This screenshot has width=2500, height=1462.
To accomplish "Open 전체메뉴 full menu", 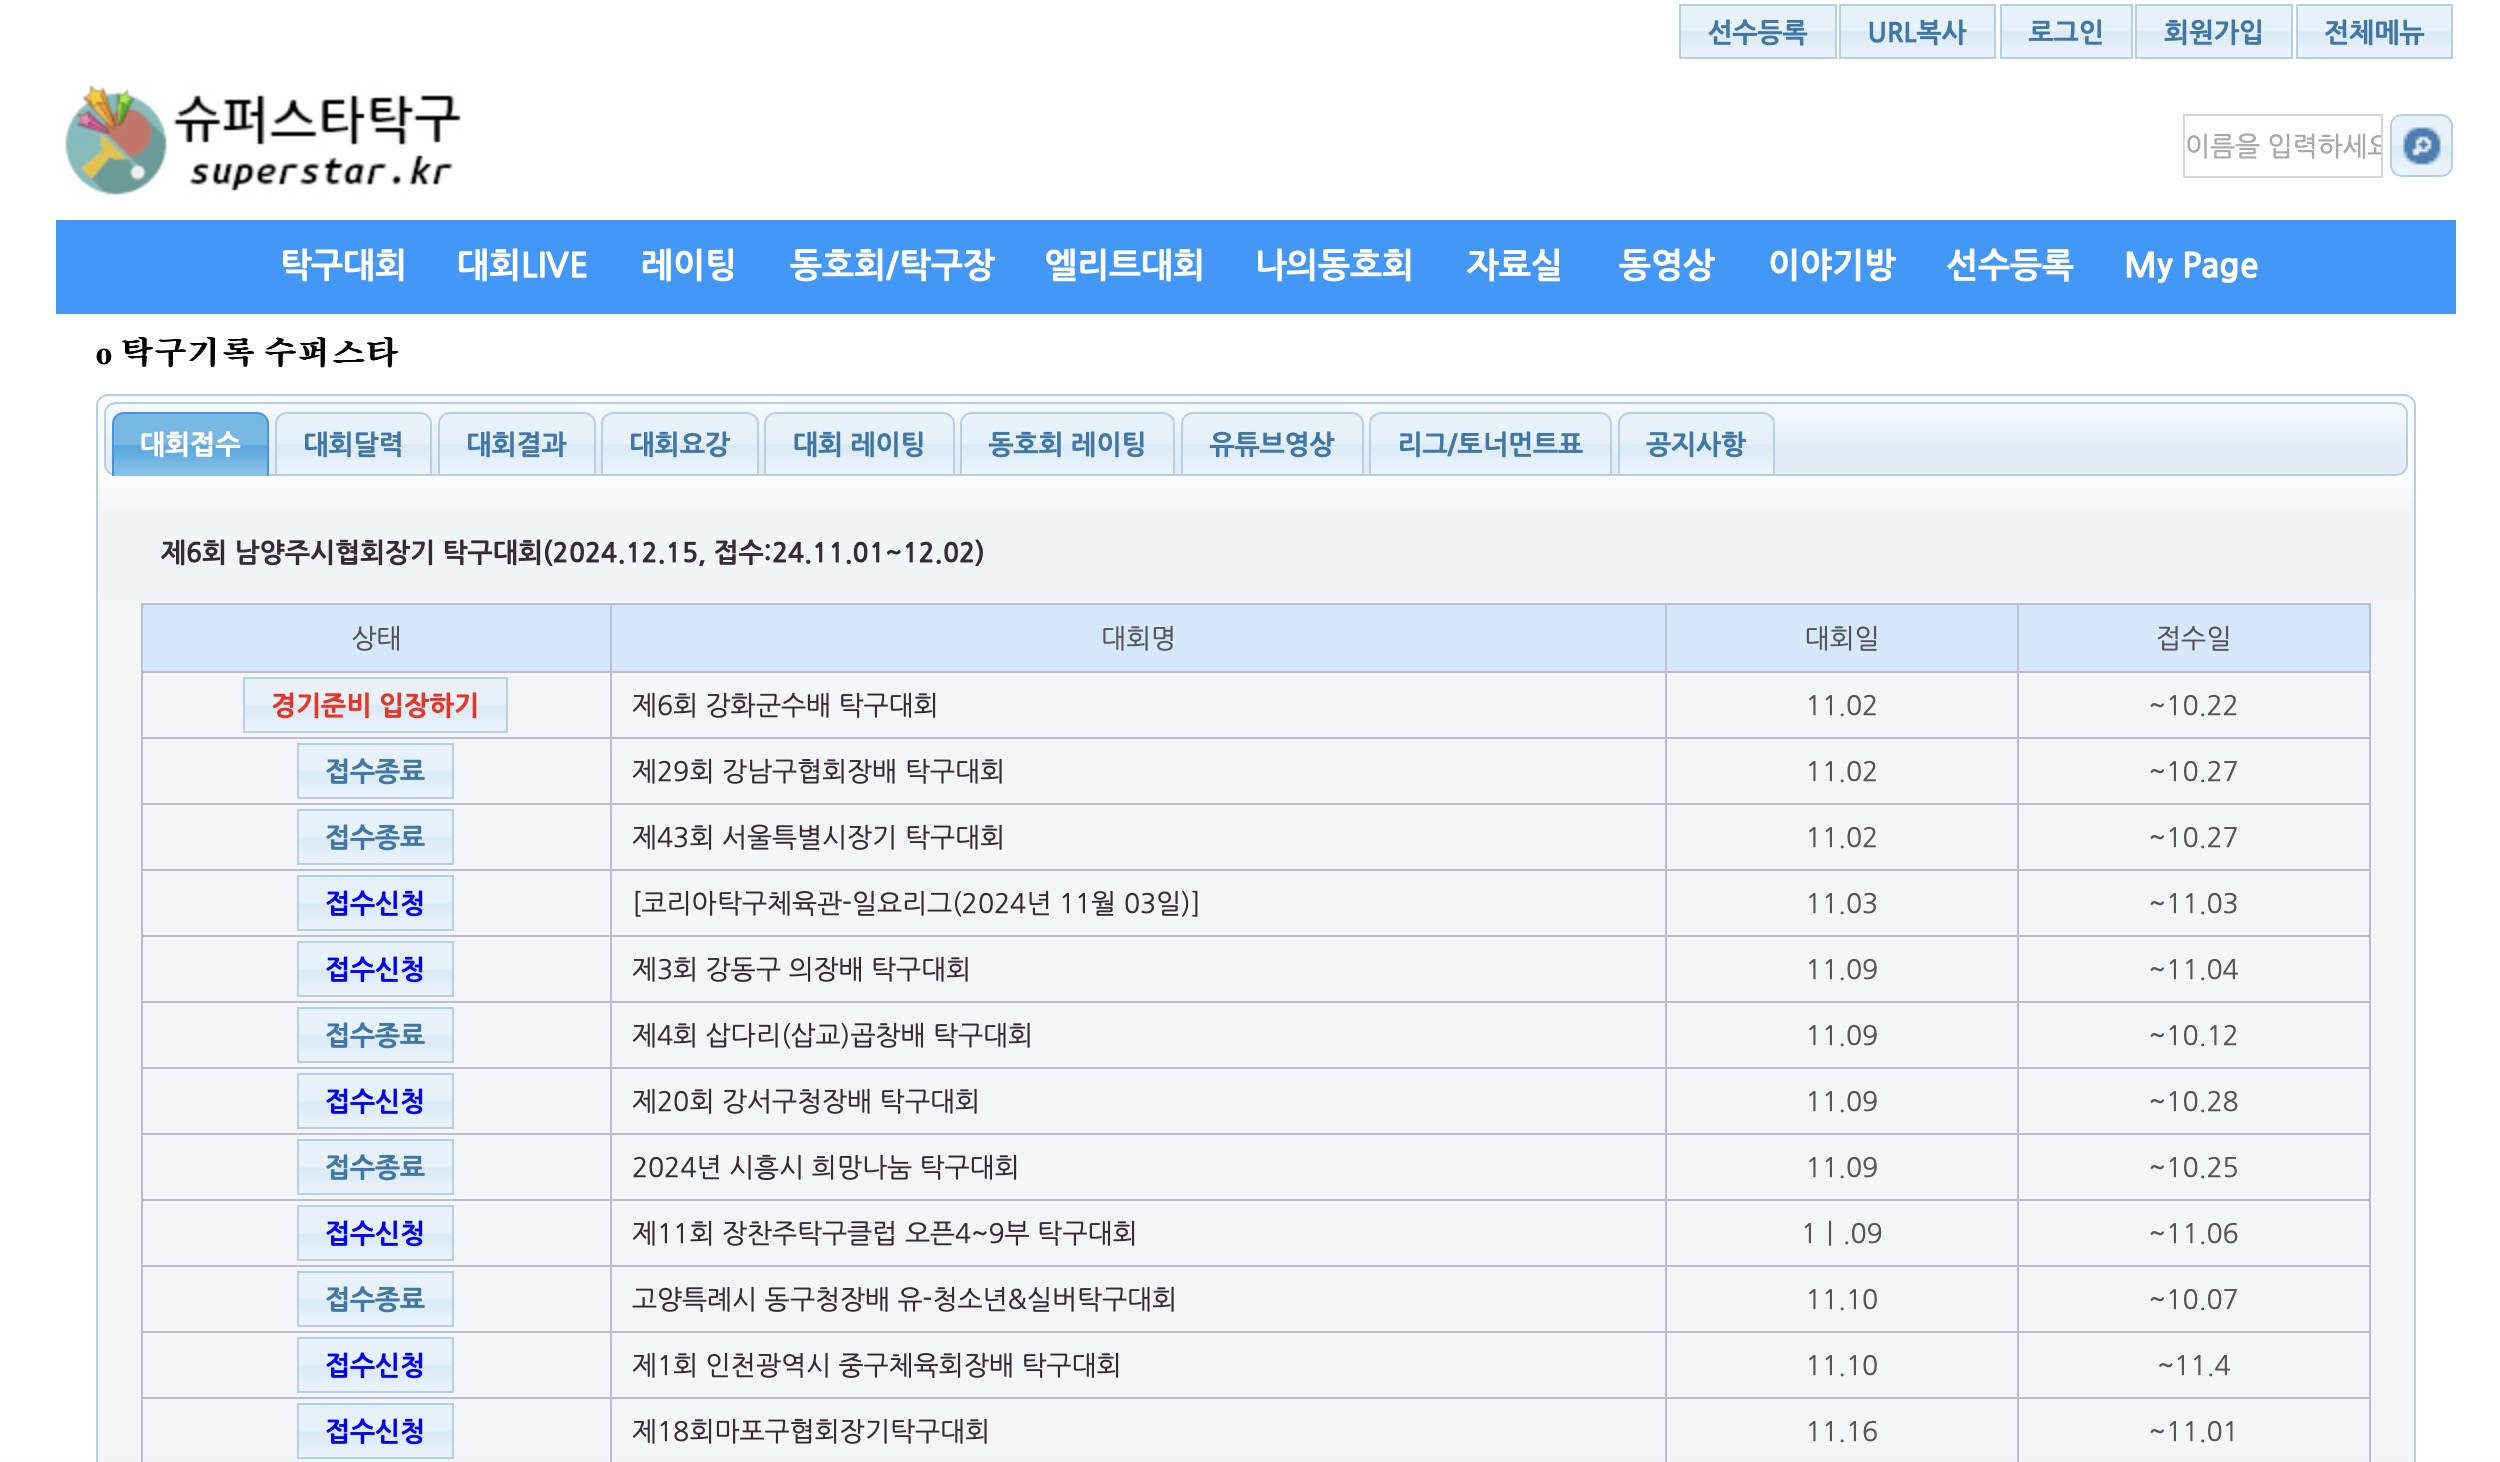I will [2376, 31].
